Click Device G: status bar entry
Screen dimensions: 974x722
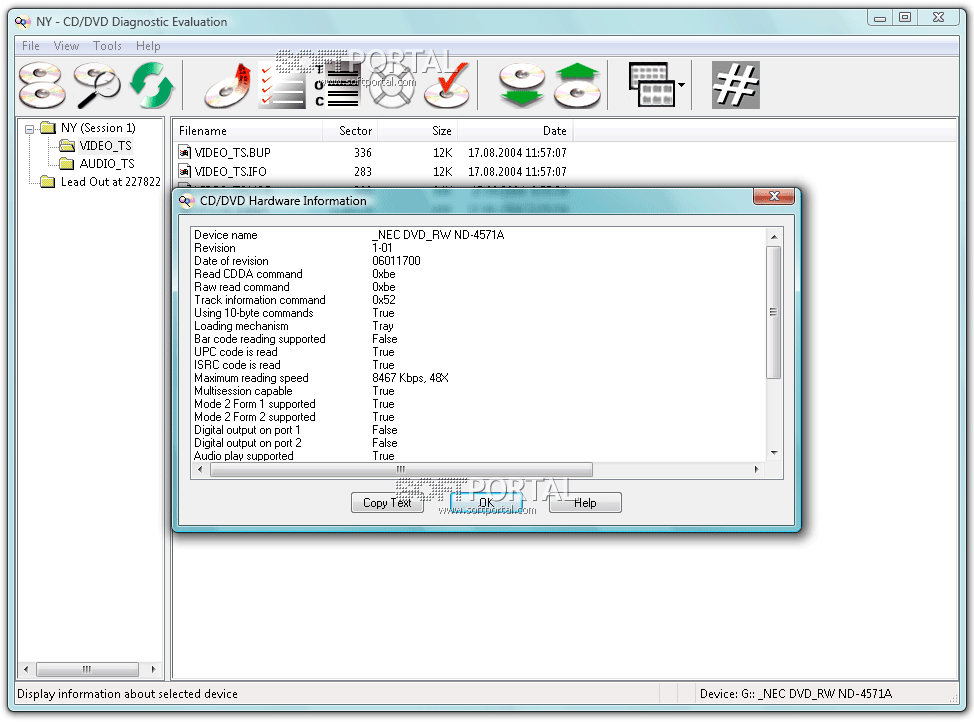796,694
